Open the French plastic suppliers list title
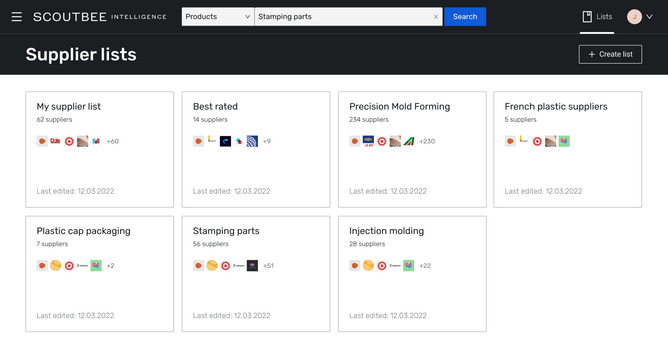 click(x=556, y=107)
